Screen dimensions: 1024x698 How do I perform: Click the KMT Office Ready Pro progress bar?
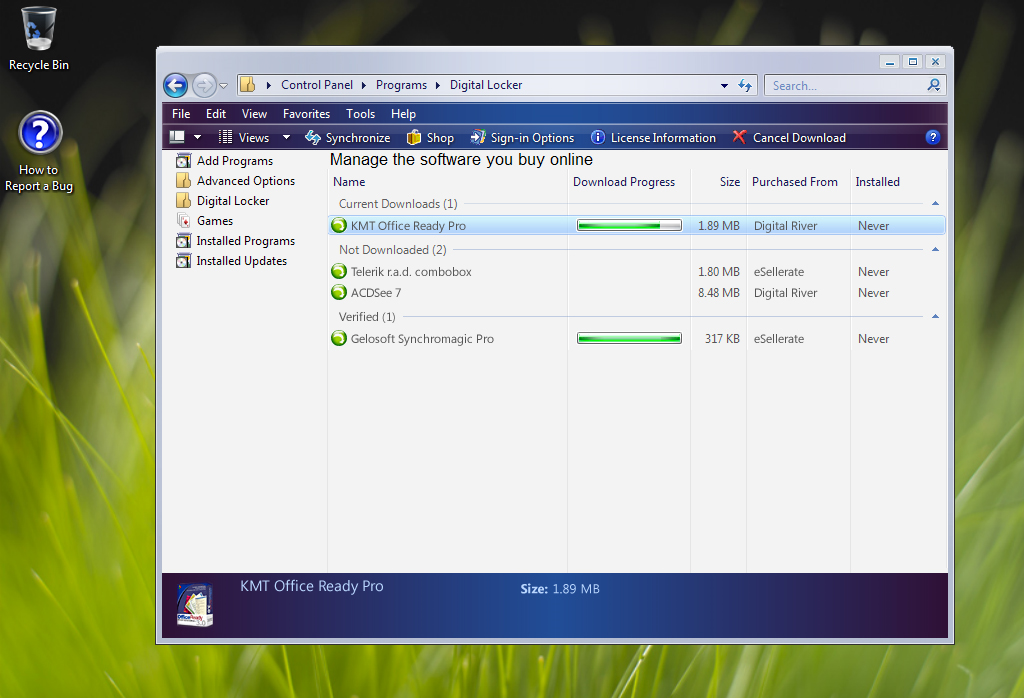pos(629,226)
